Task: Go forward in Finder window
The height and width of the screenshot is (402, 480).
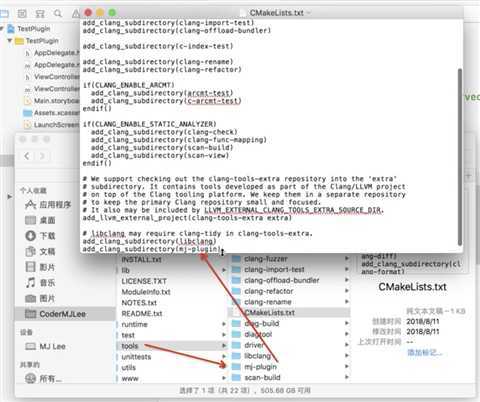Action: click(x=42, y=156)
